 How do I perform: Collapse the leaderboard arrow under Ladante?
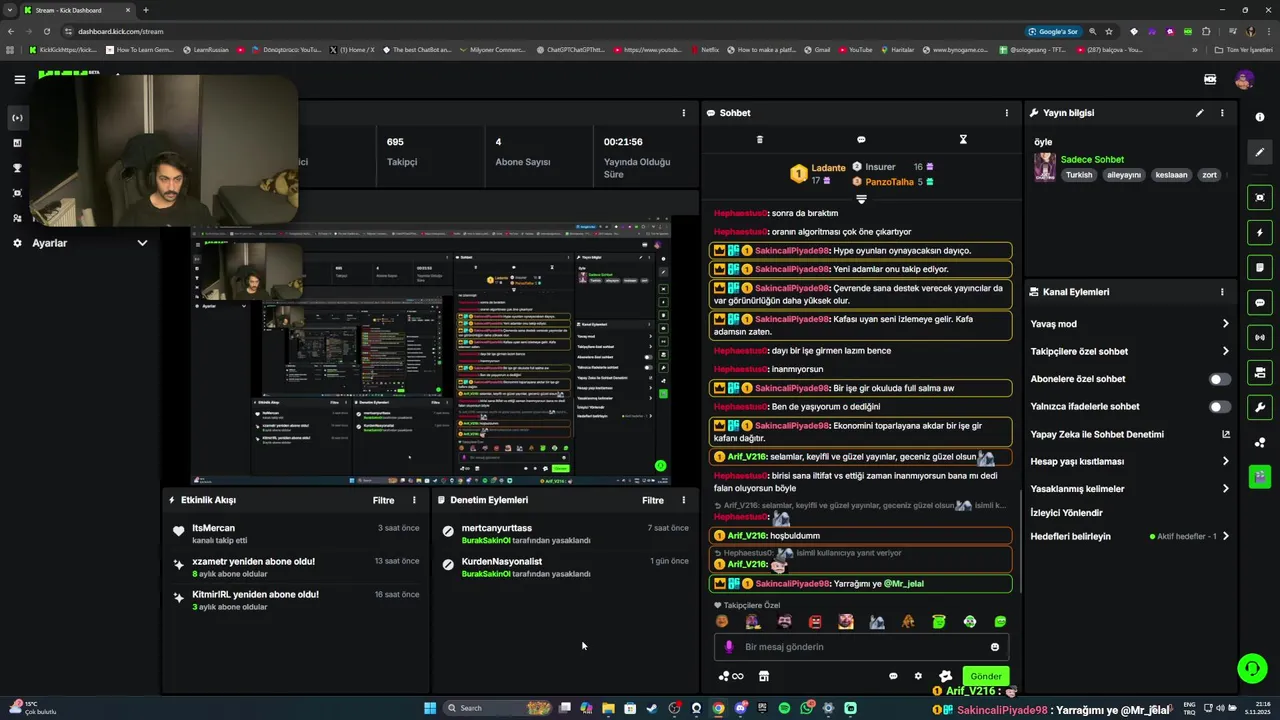coord(861,200)
